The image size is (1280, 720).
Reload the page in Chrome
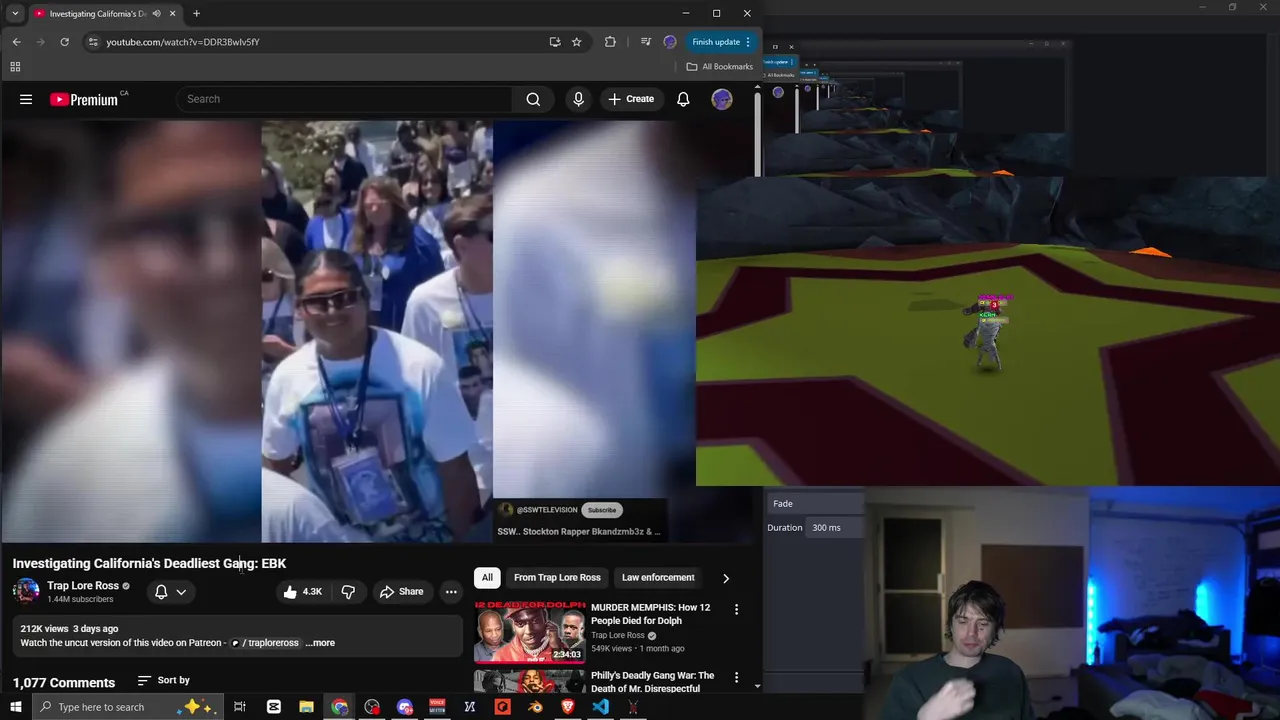pyautogui.click(x=65, y=42)
